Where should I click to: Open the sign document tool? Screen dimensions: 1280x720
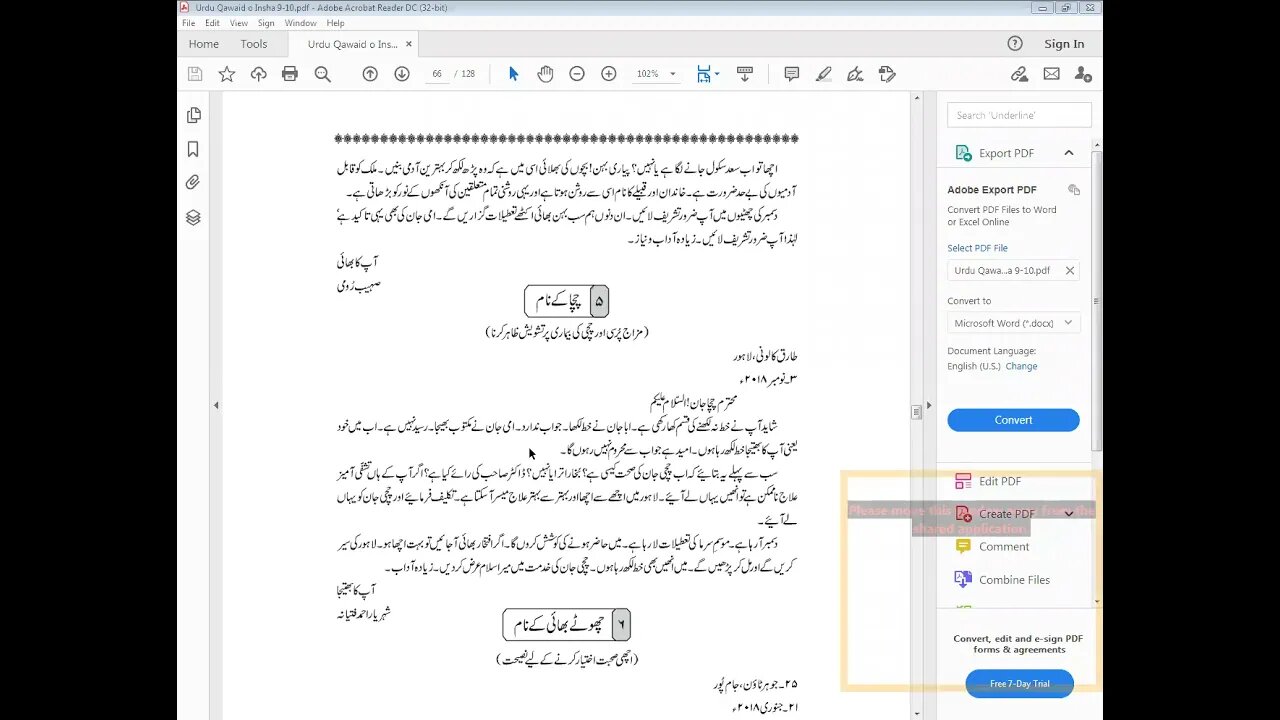(855, 74)
